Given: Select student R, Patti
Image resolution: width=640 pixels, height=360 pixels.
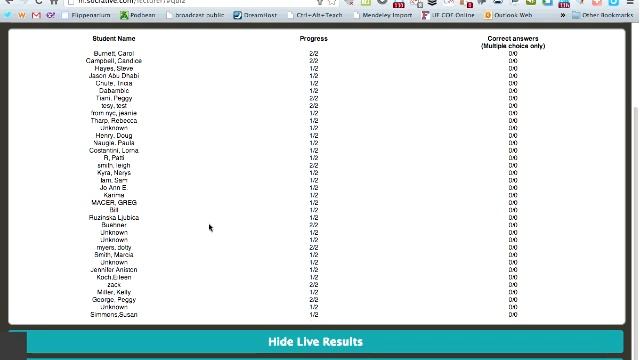Looking at the screenshot, I should click(x=114, y=158).
